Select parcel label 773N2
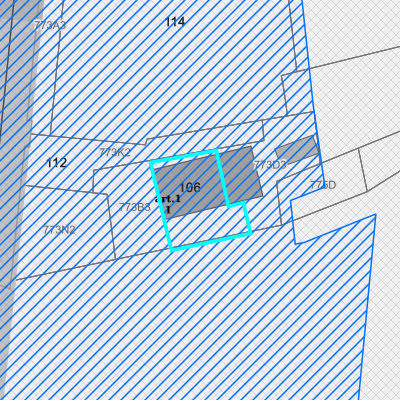Screen dimensions: 400x400 [59, 230]
